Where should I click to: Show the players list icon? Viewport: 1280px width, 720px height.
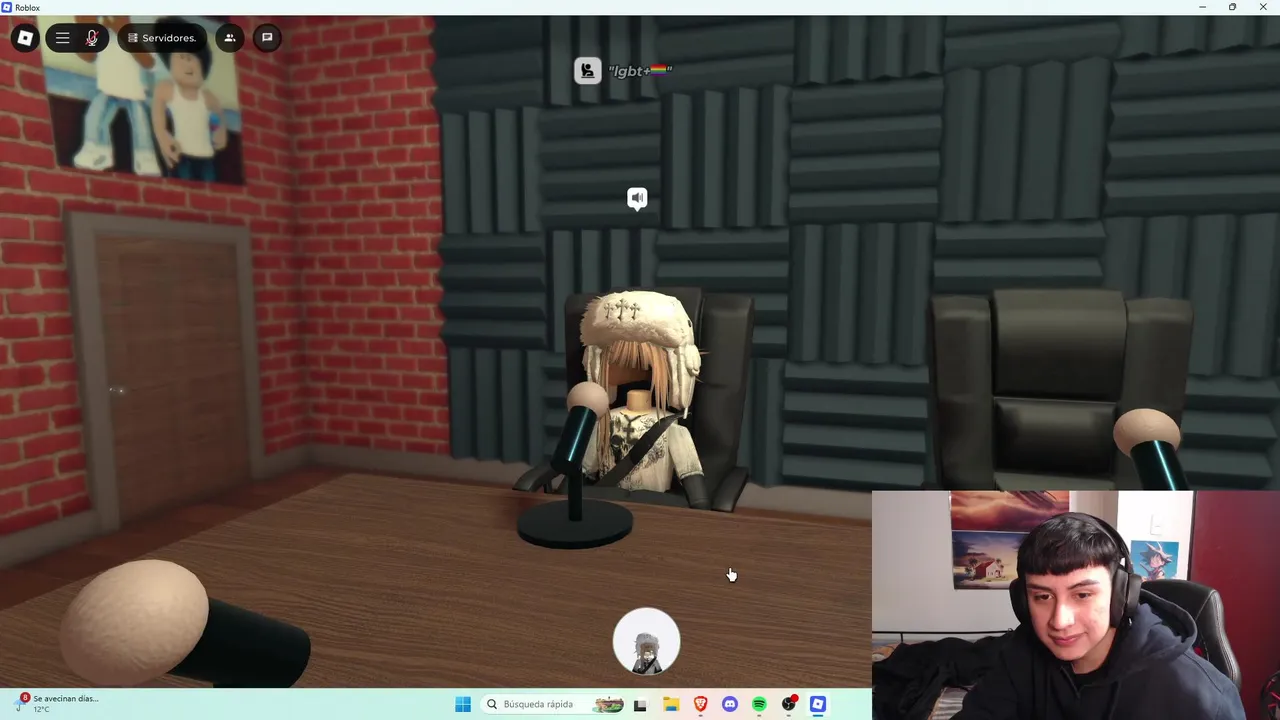tap(229, 38)
